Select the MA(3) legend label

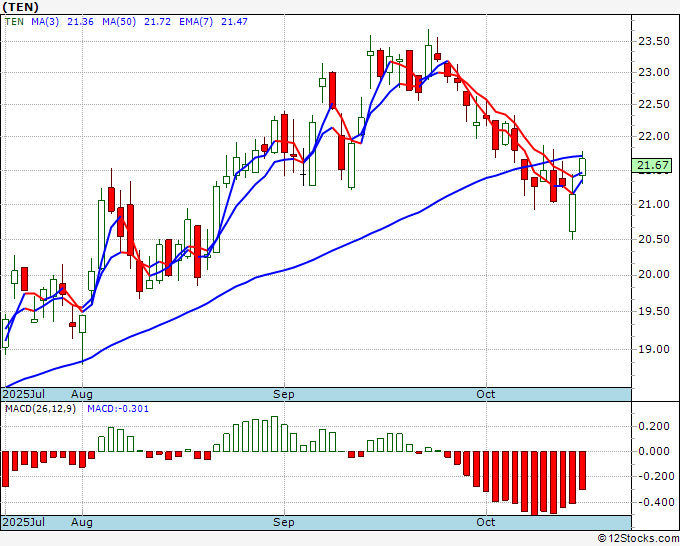[x=45, y=22]
